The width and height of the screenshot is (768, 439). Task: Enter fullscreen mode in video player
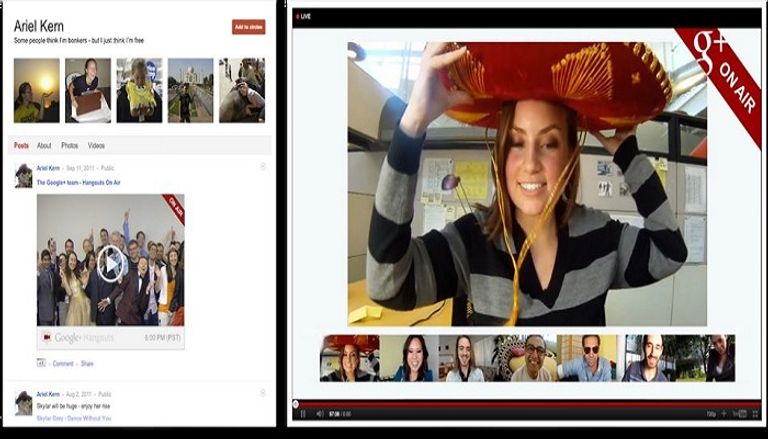[752, 413]
